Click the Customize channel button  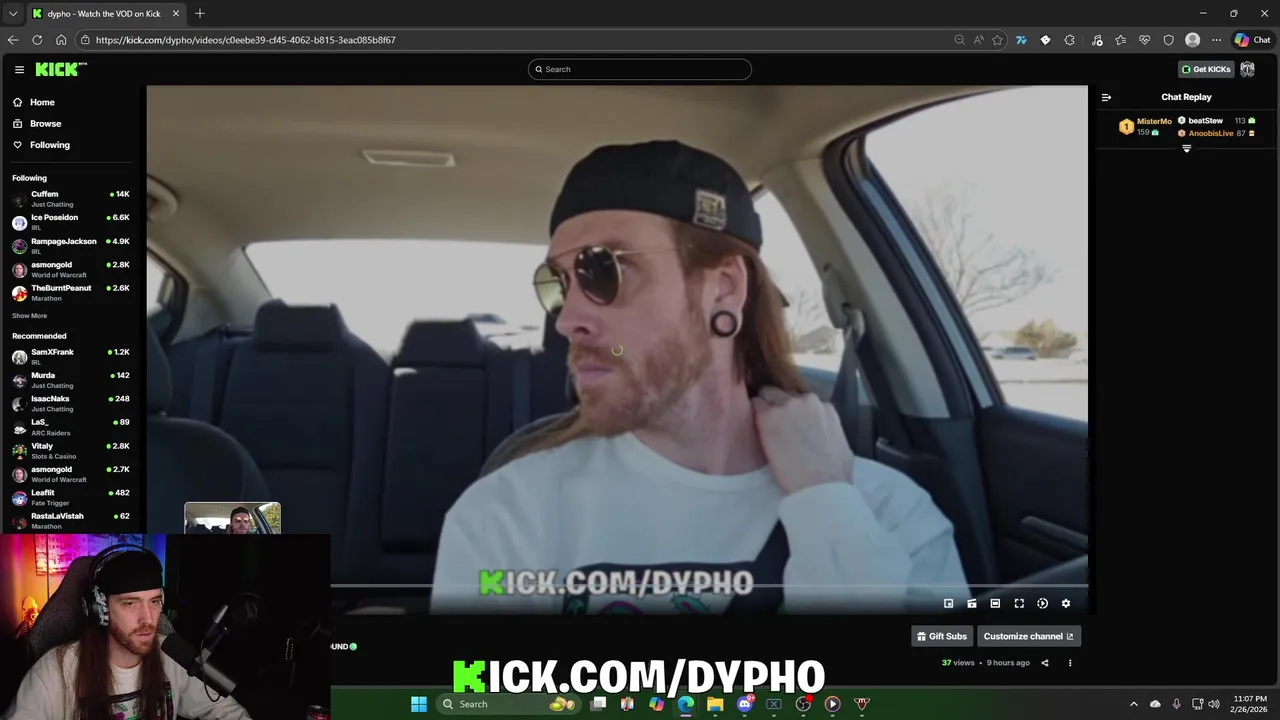point(1028,636)
